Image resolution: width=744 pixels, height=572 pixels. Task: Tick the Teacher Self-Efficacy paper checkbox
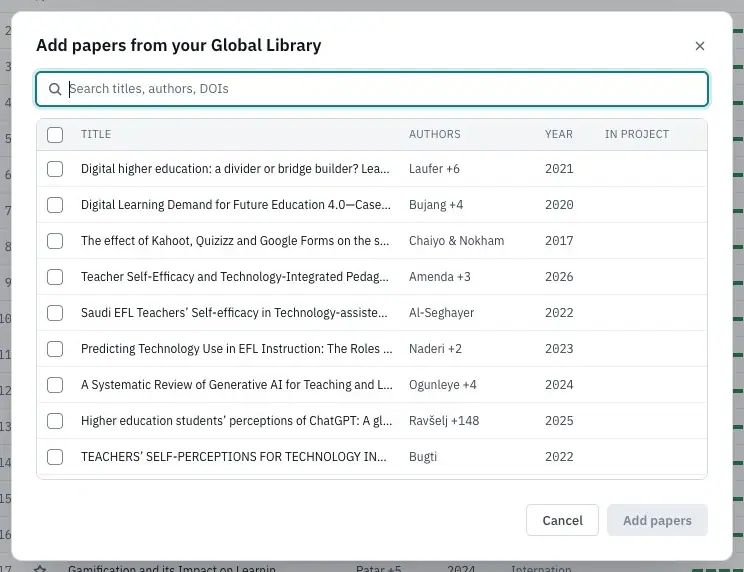tap(55, 277)
